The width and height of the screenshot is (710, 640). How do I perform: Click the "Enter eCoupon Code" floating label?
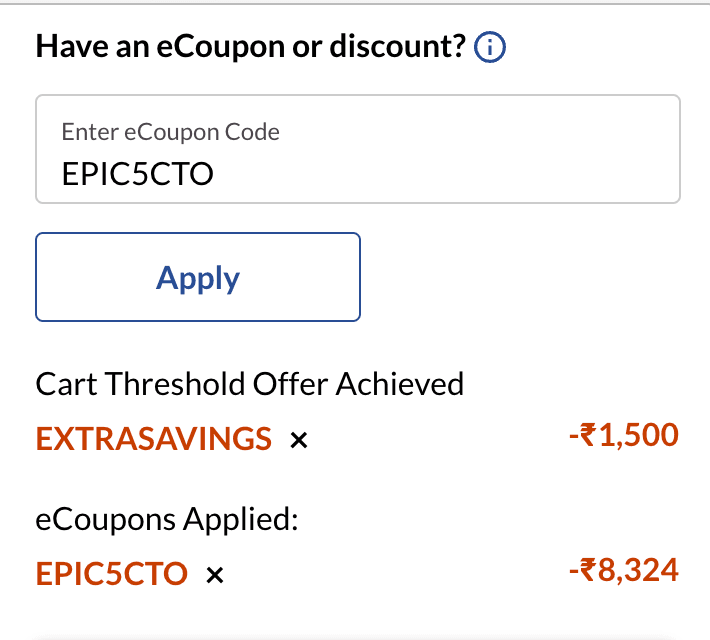click(x=170, y=131)
